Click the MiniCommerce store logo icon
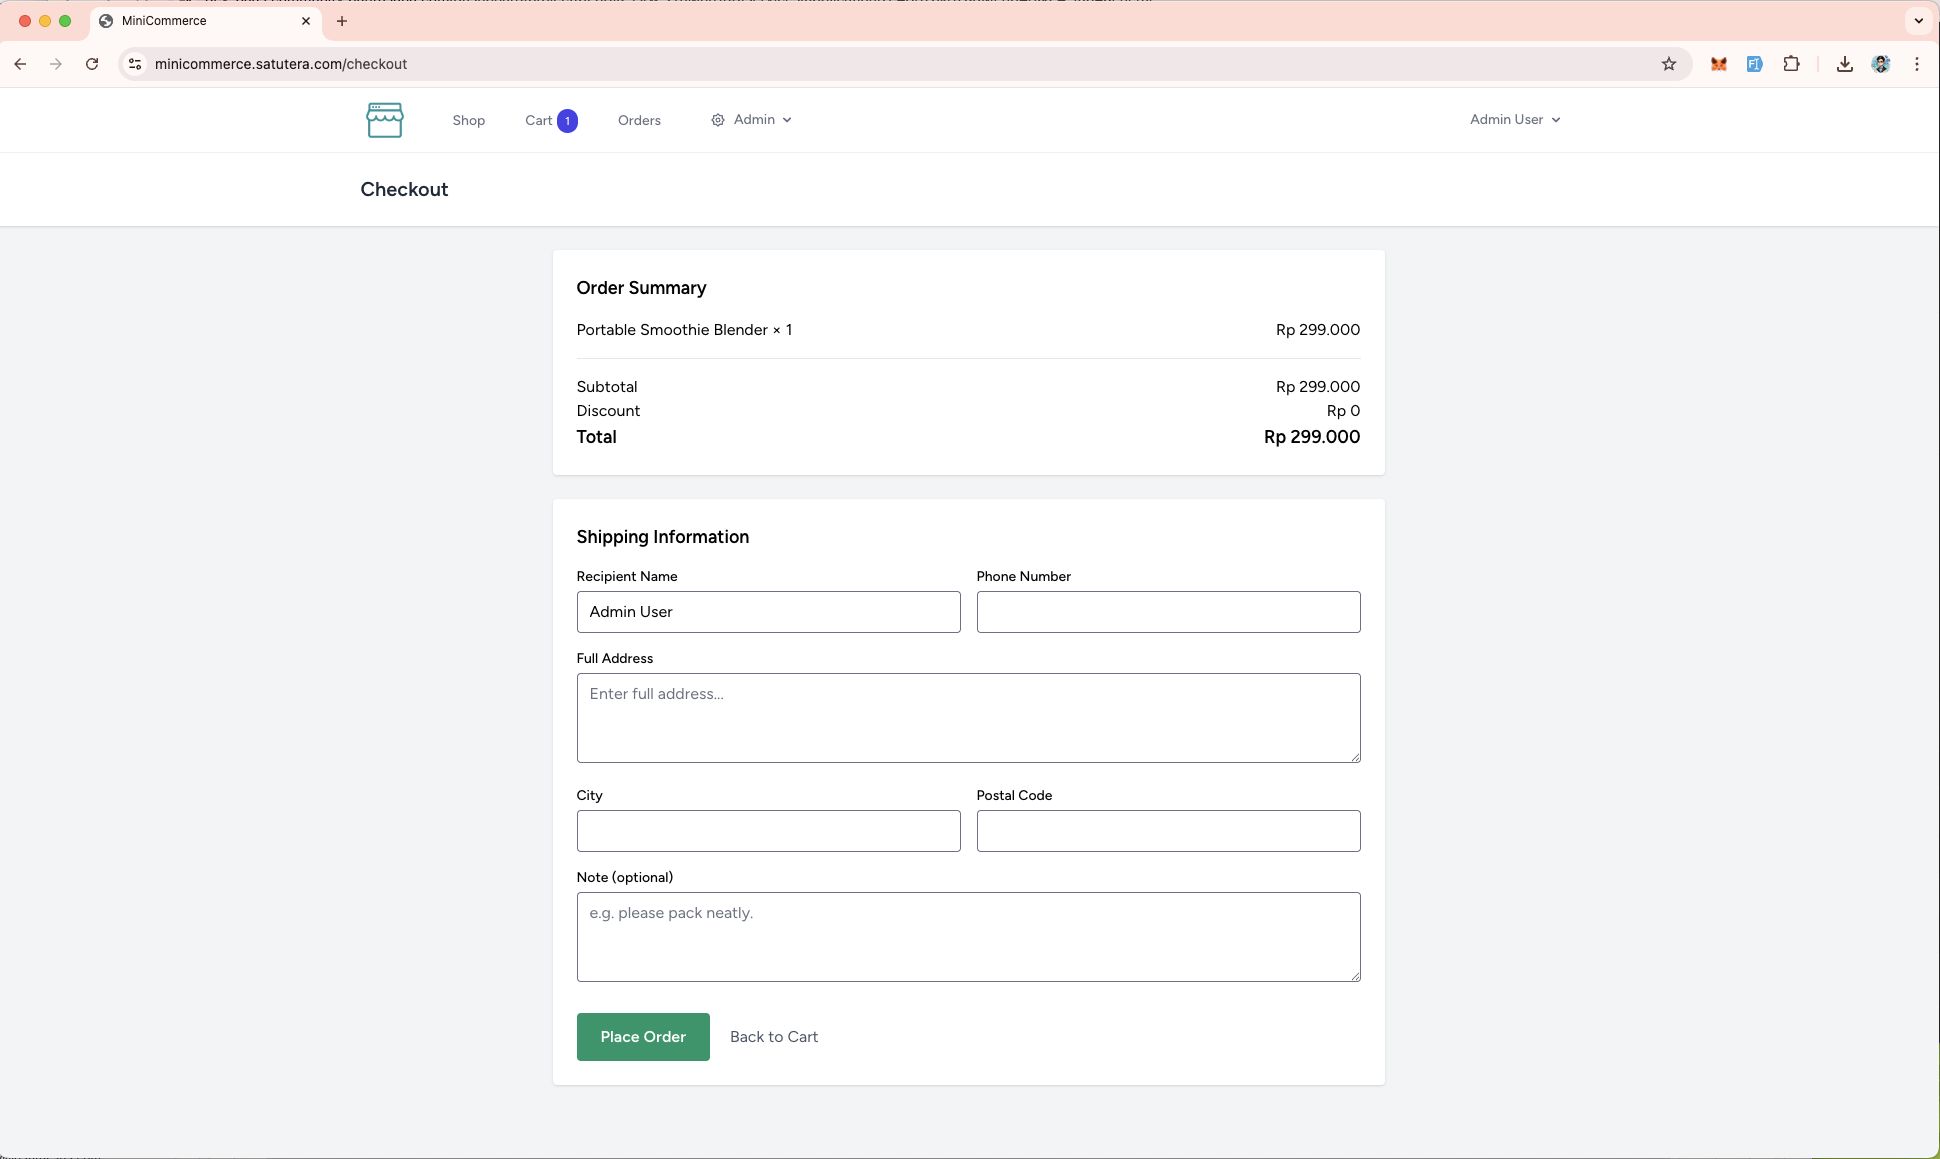Viewport: 1940px width, 1159px height. coord(384,120)
